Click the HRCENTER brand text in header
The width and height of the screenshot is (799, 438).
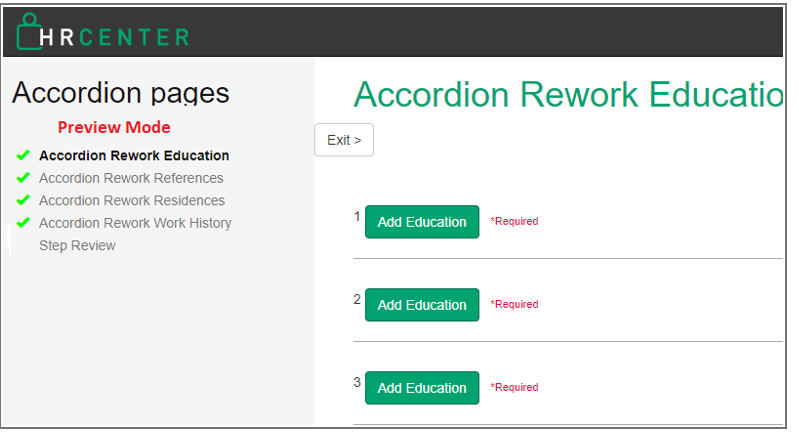[113, 37]
